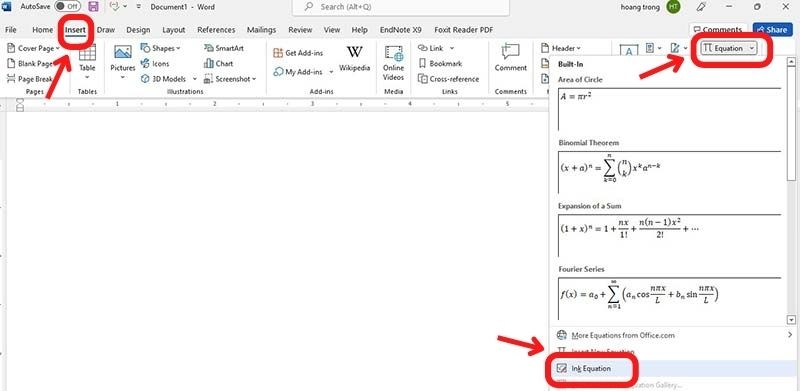
Task: Open the 3D Models dropdown arrow
Action: (x=194, y=80)
